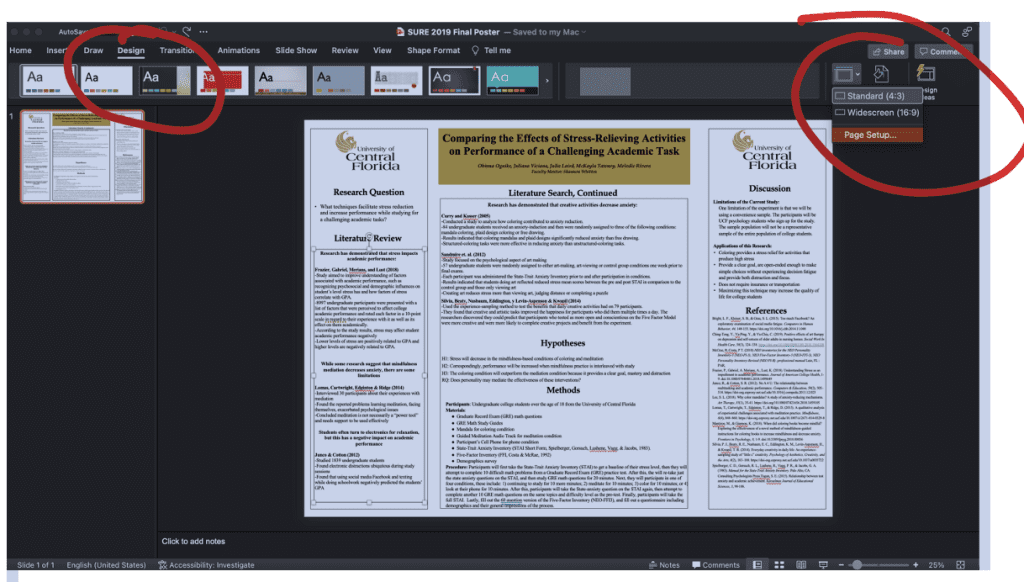Select the Research Question heading
Image resolution: width=1024 pixels, height=582 pixels.
[368, 192]
